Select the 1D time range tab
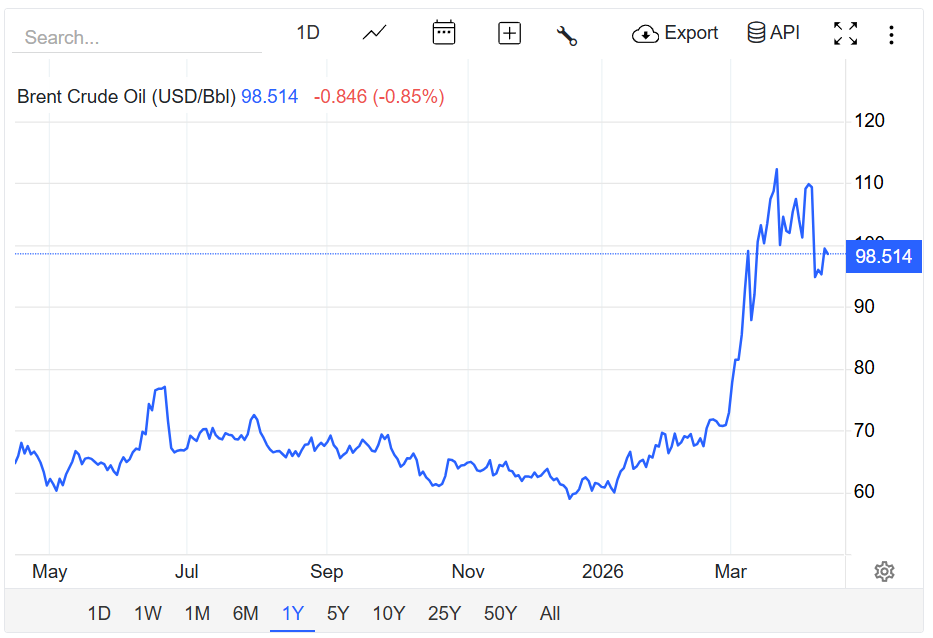This screenshot has height=638, width=933. (99, 613)
